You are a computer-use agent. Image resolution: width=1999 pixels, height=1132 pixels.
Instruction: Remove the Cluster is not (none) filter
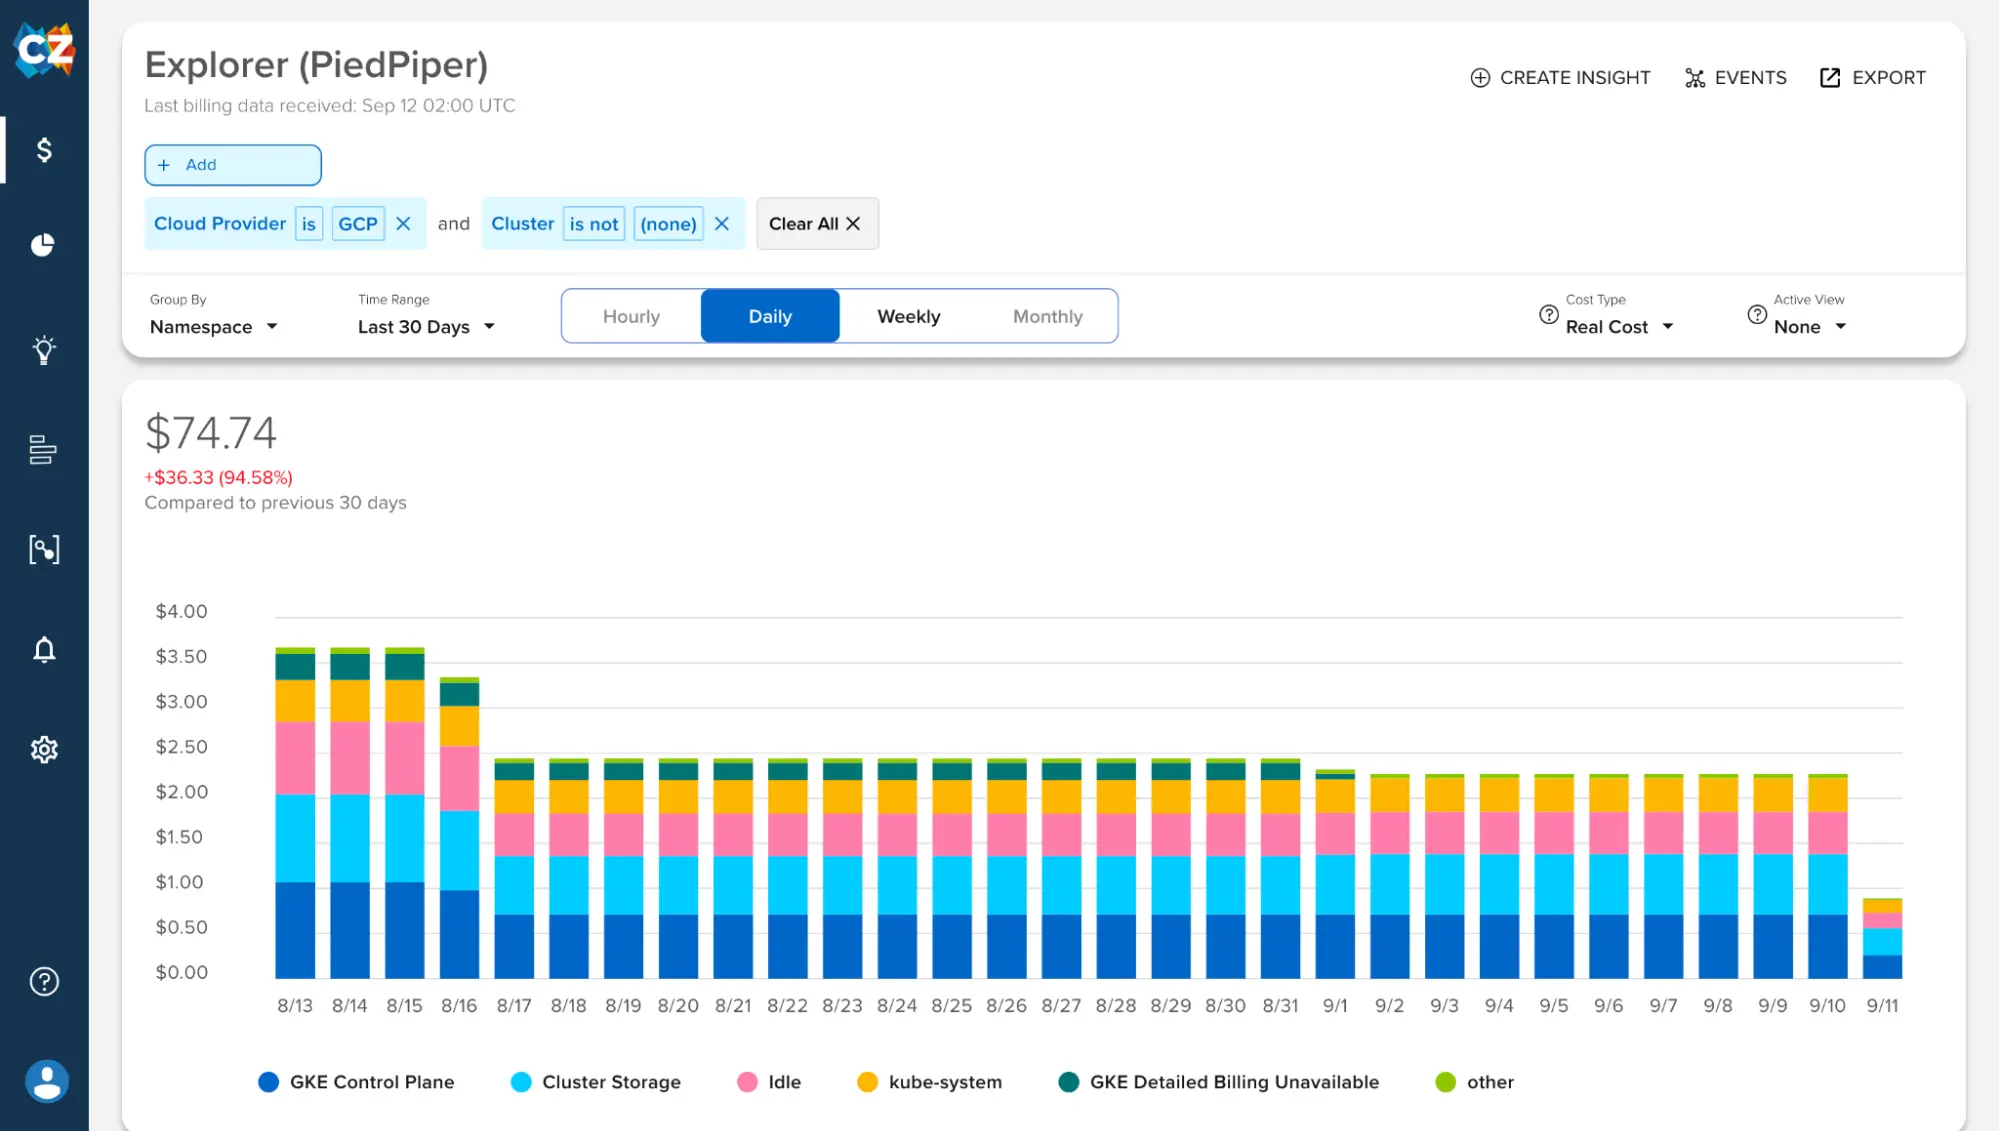(x=722, y=224)
